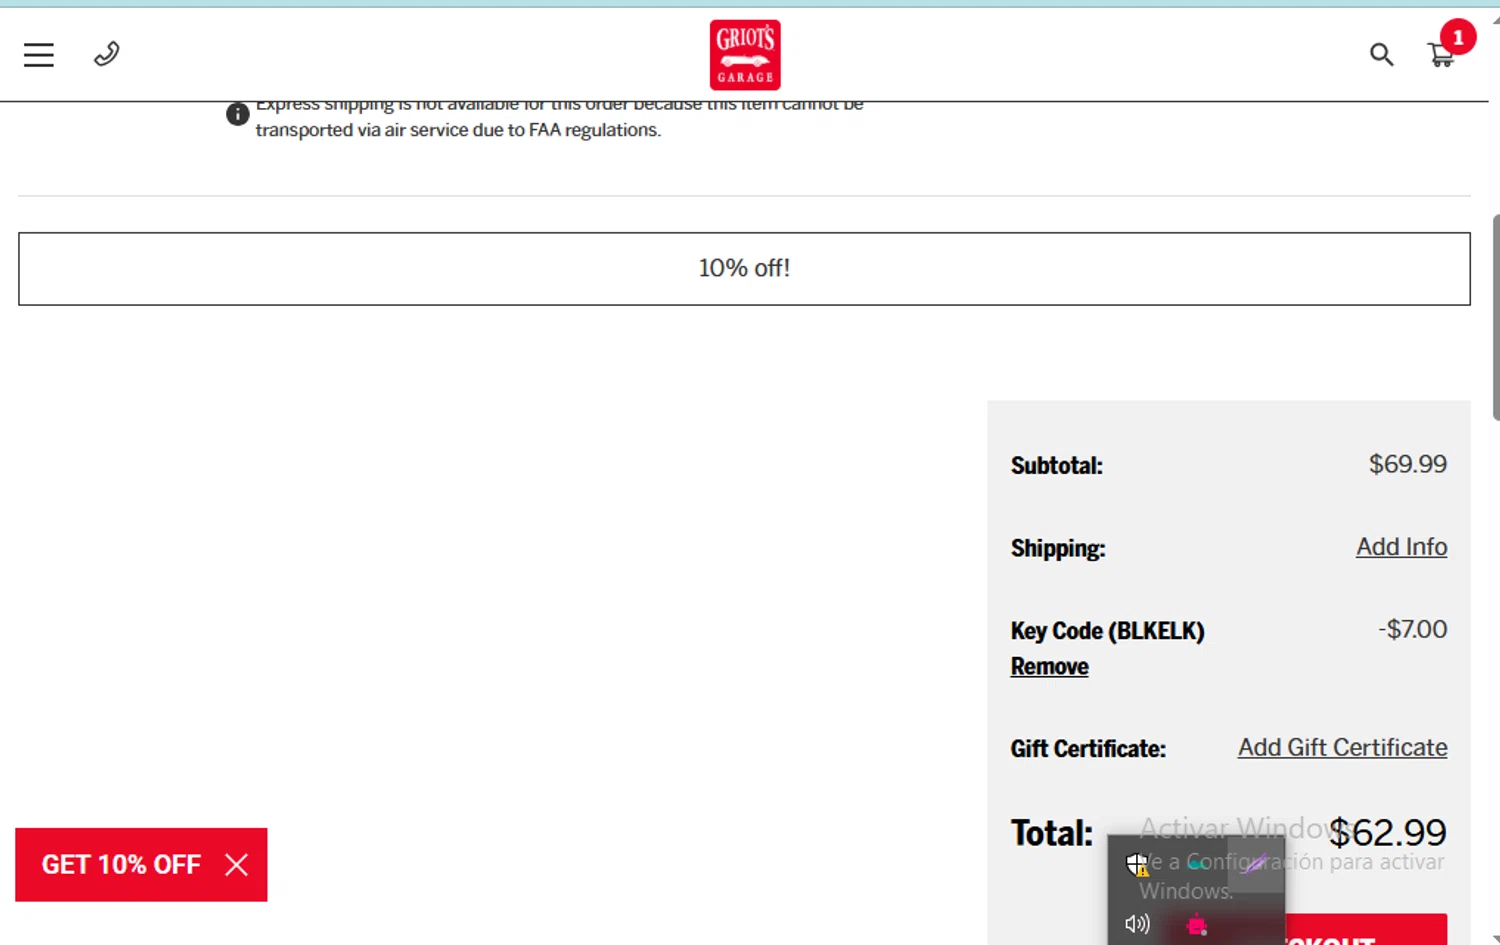Click the Key Code (BLKELK) label
The width and height of the screenshot is (1500, 945).
[x=1107, y=631]
